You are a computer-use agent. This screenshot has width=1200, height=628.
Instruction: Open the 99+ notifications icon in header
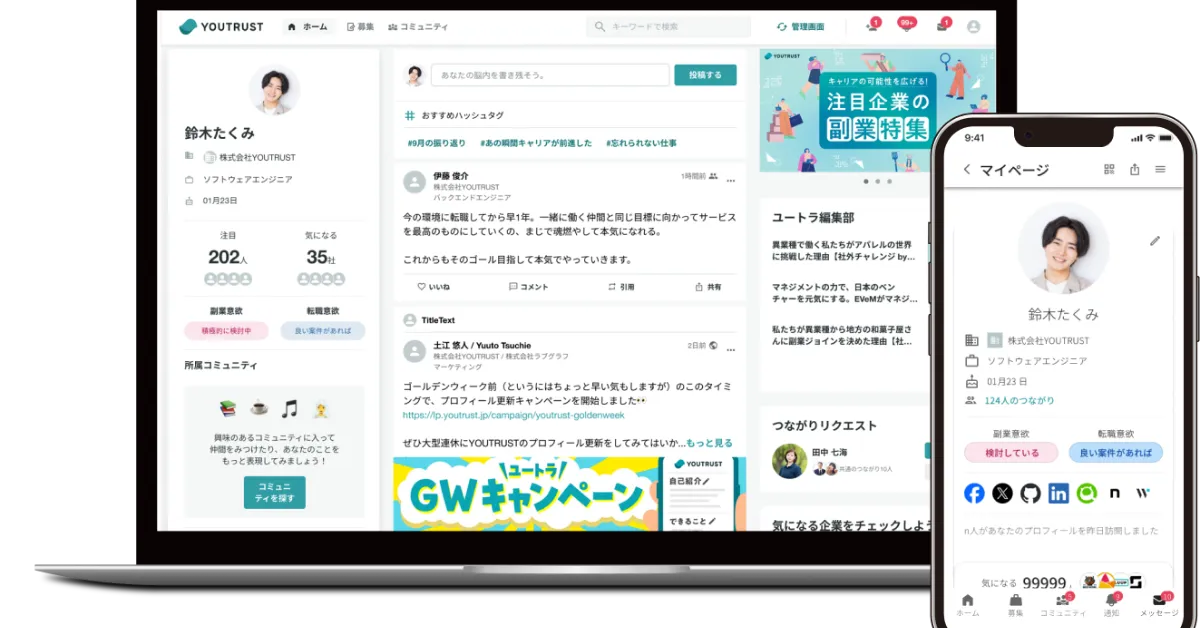[x=906, y=27]
